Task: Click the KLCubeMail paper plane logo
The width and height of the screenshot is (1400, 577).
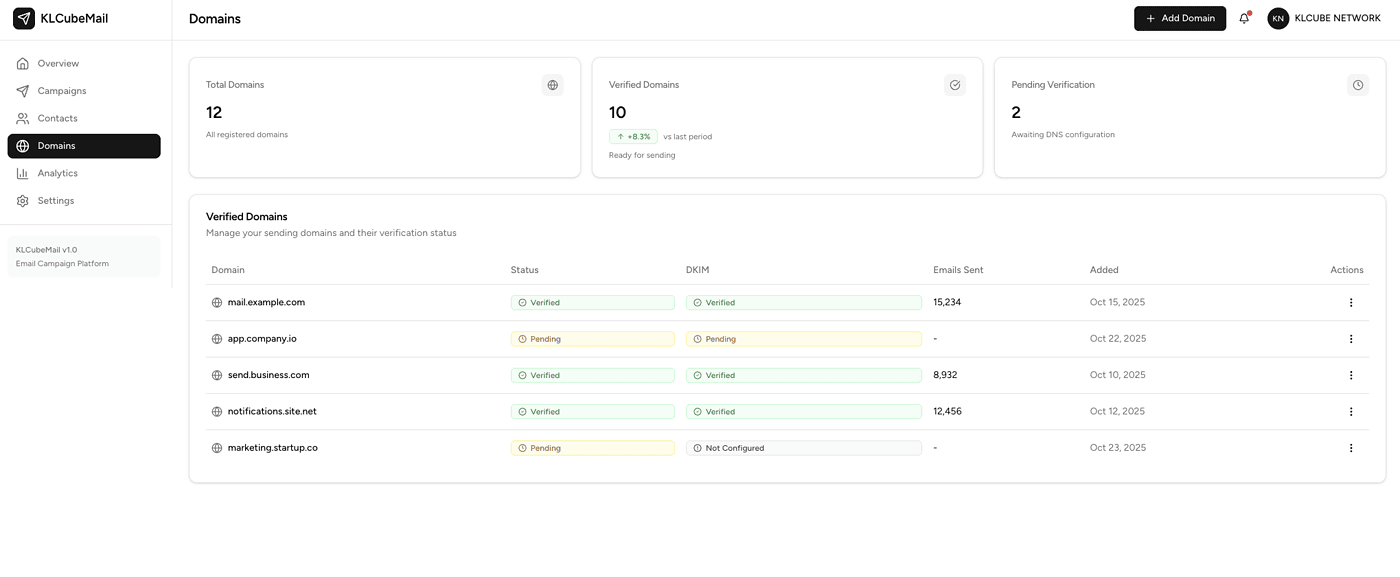Action: coord(24,18)
